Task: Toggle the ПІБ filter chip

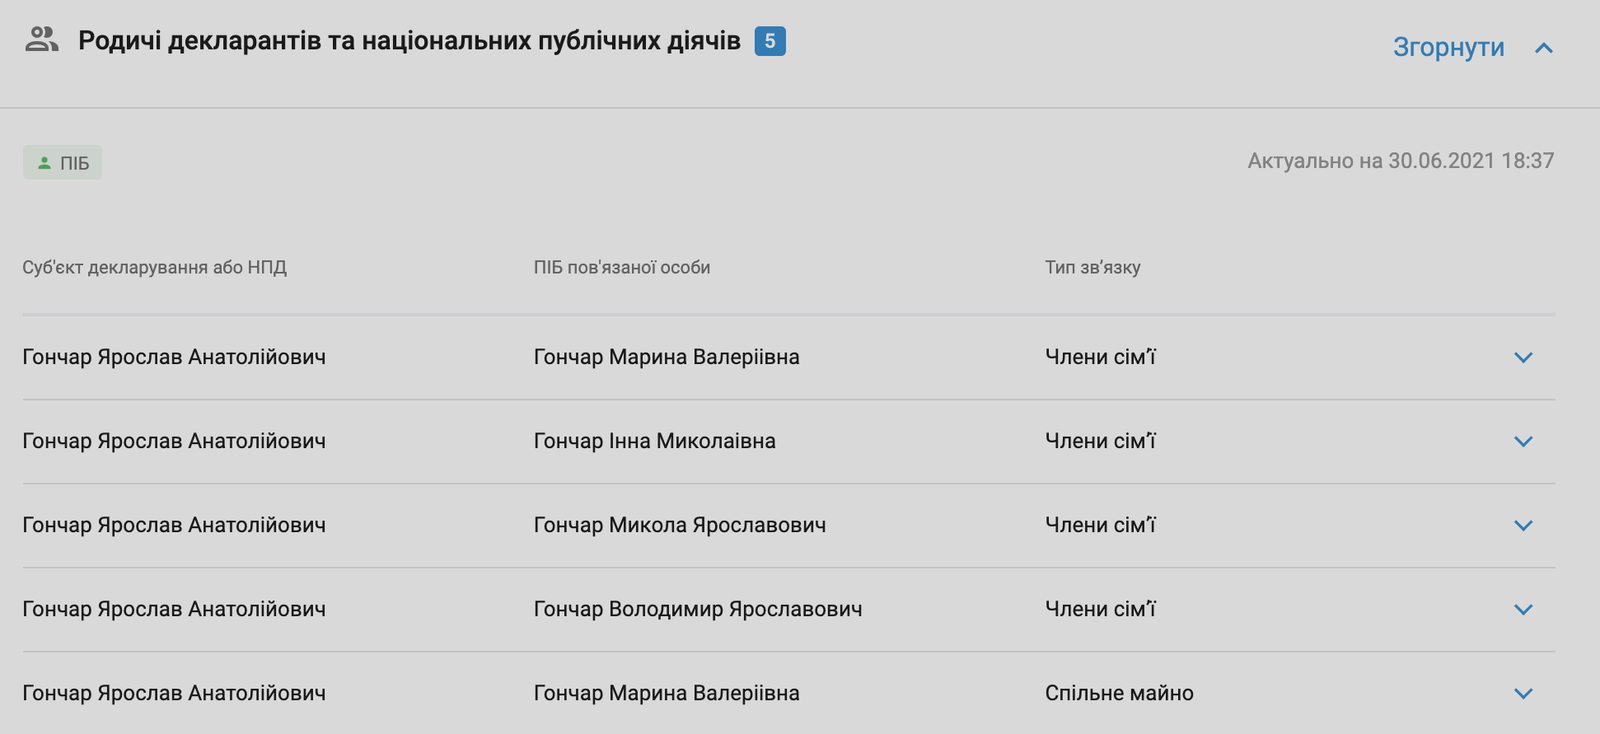Action: 63,163
